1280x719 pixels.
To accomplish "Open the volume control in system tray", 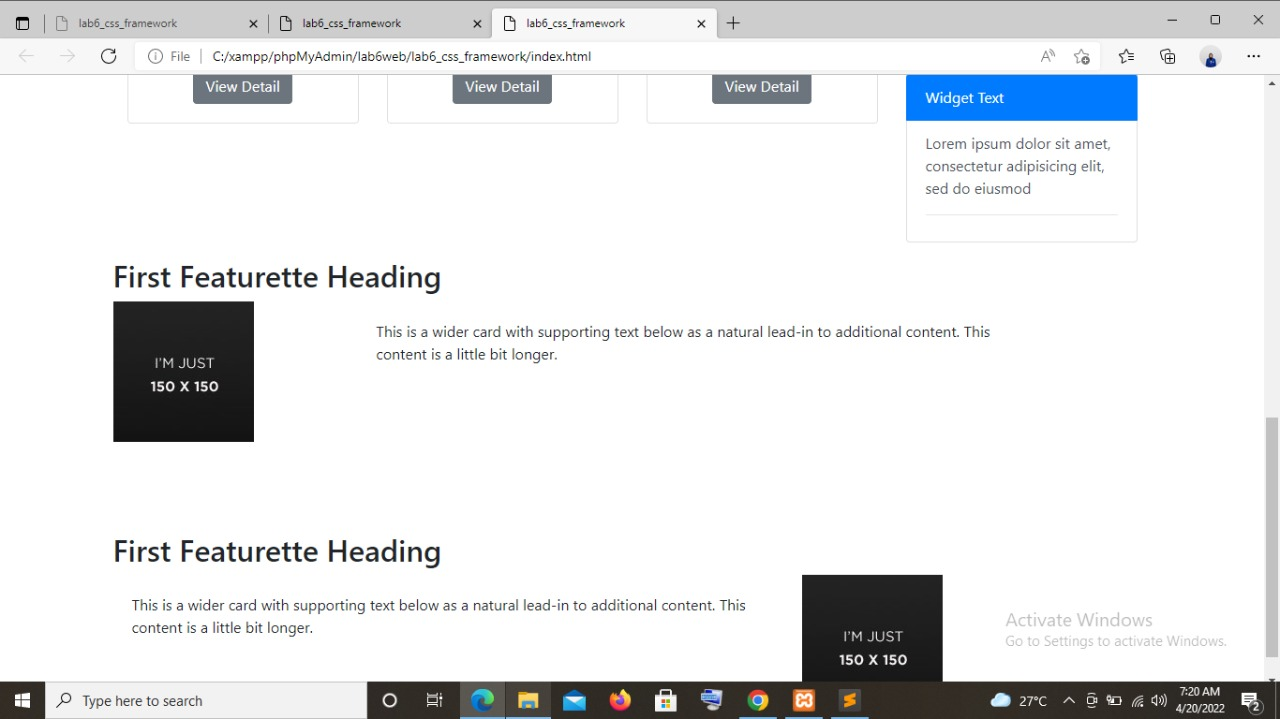I will [x=1158, y=700].
